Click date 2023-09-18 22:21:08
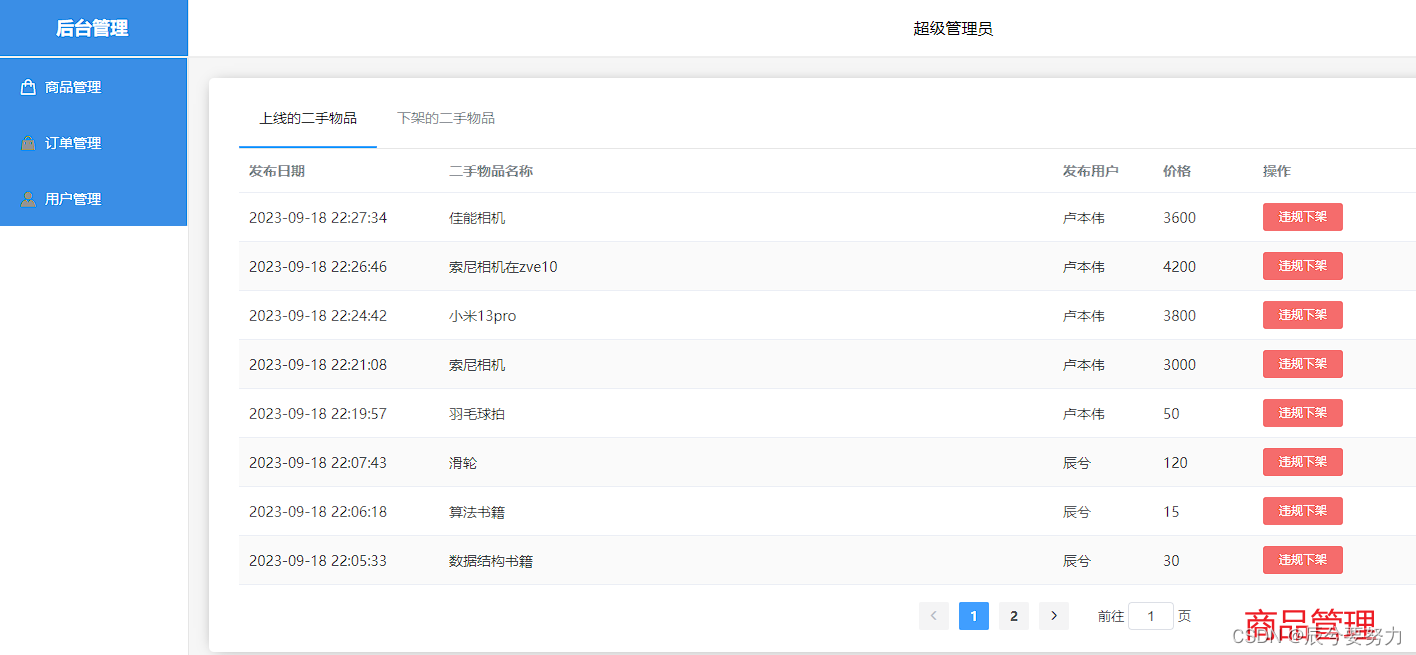 pos(318,364)
